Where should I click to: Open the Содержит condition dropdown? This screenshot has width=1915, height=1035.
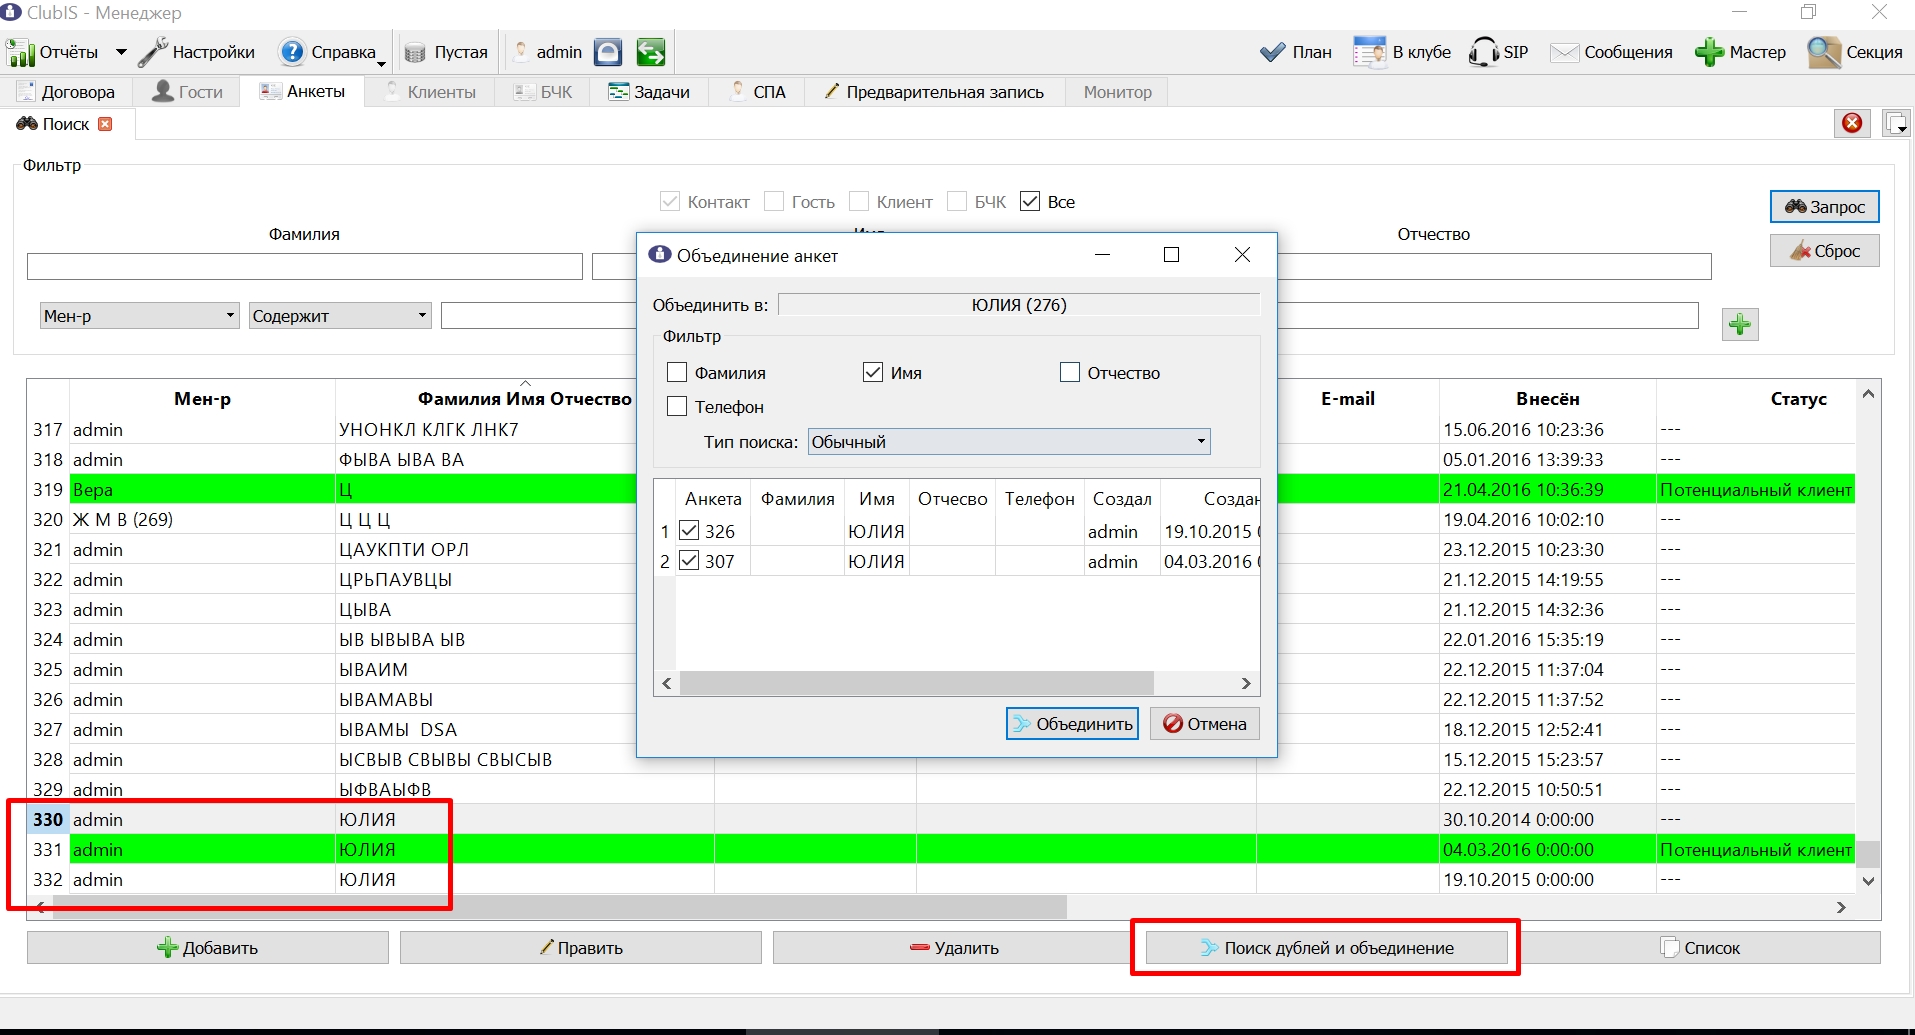click(340, 316)
